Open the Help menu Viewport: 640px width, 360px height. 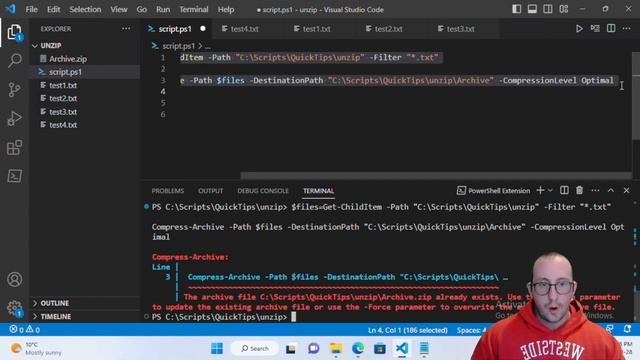click(226, 9)
